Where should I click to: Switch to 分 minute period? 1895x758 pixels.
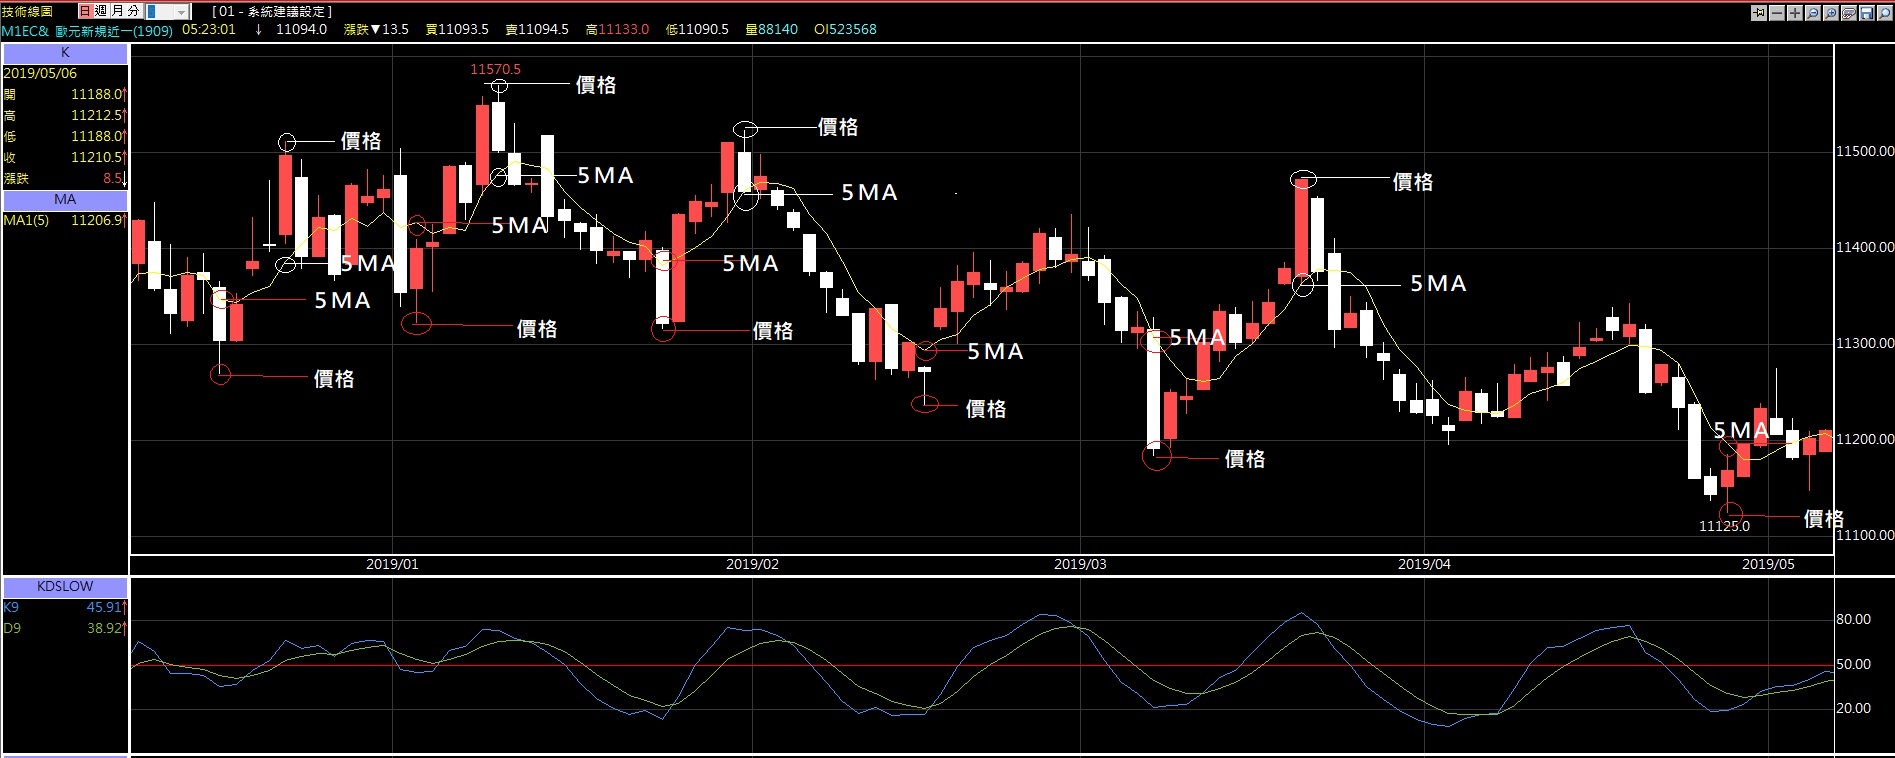pyautogui.click(x=133, y=11)
